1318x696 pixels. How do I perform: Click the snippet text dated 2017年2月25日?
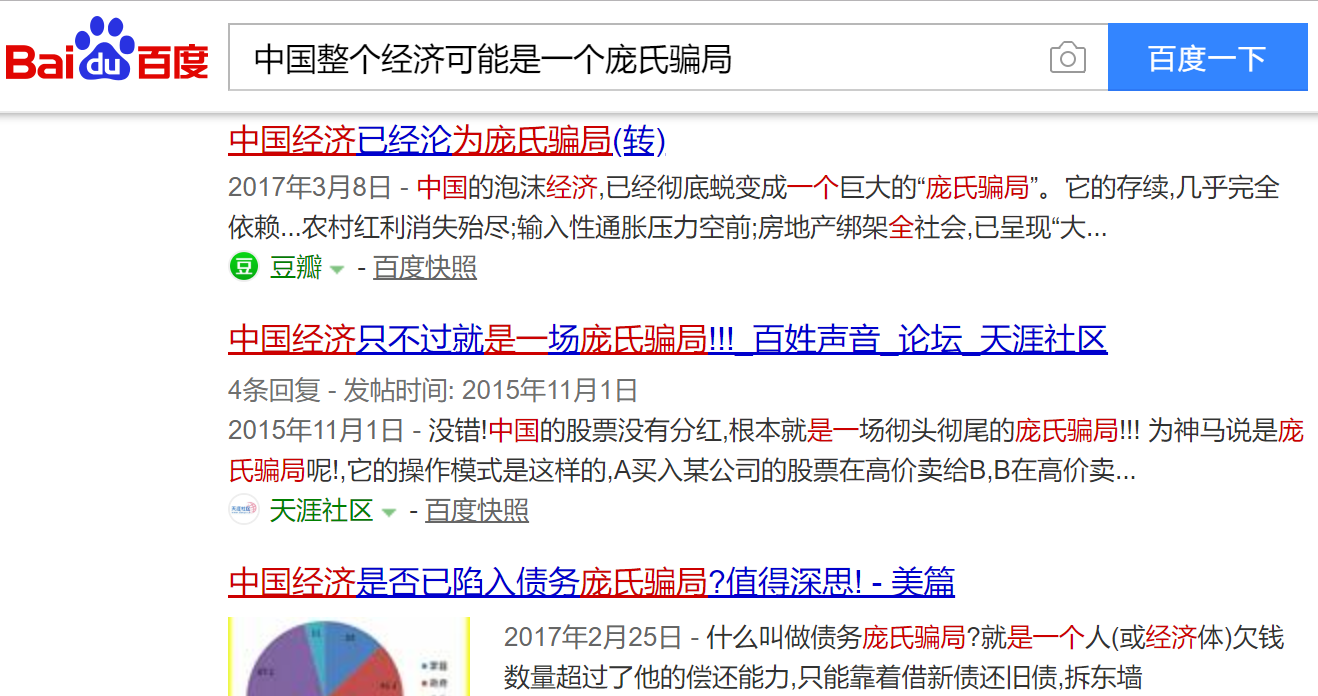[x=893, y=657]
